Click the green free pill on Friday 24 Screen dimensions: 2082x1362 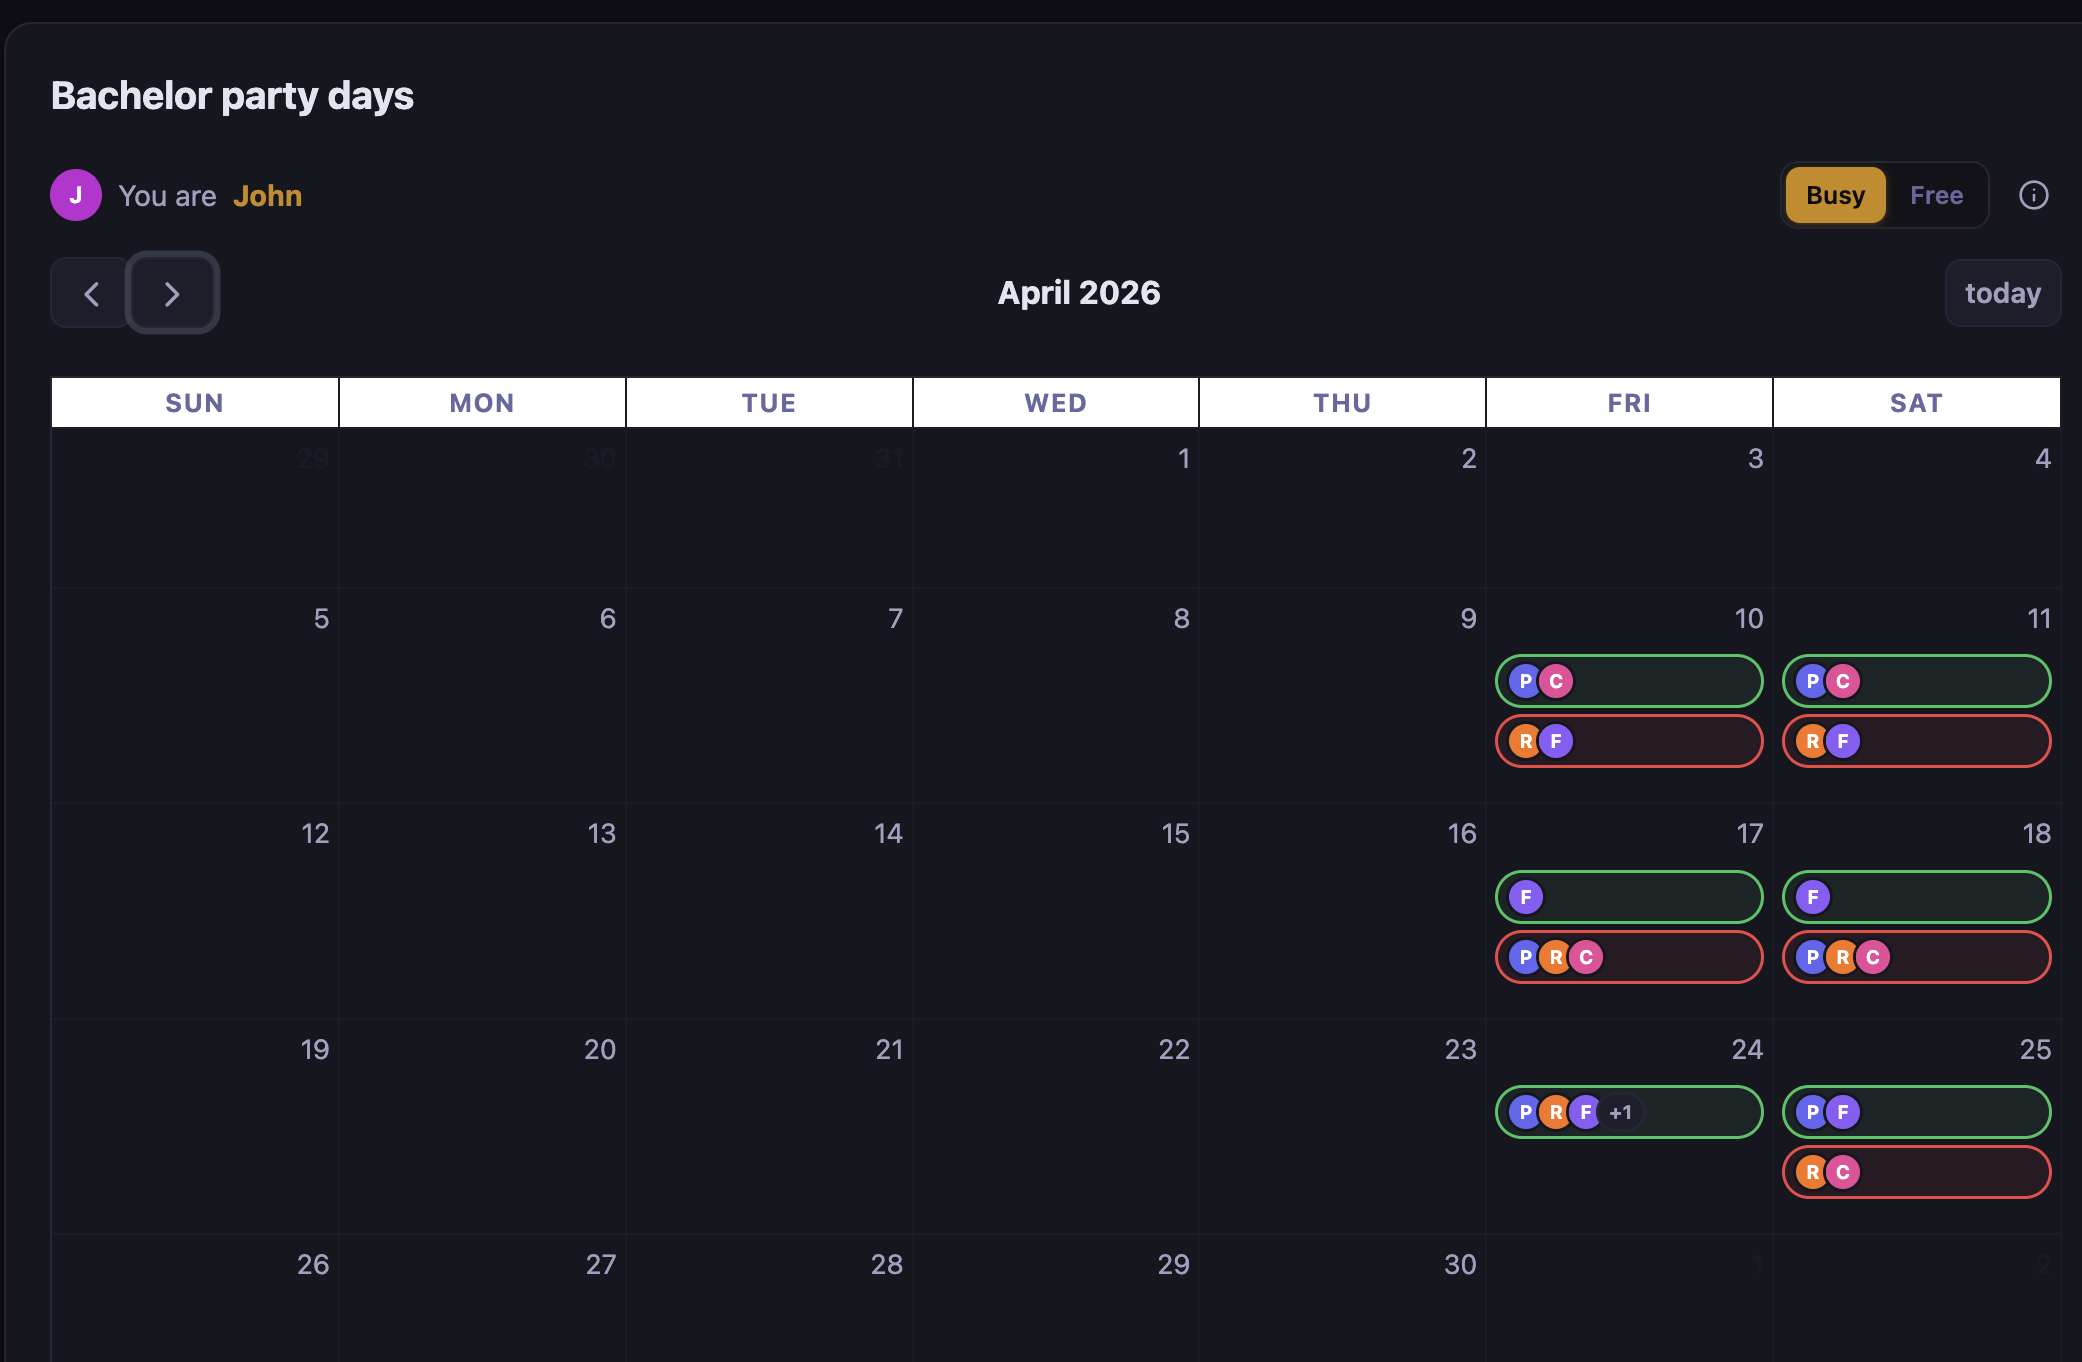click(1629, 1112)
